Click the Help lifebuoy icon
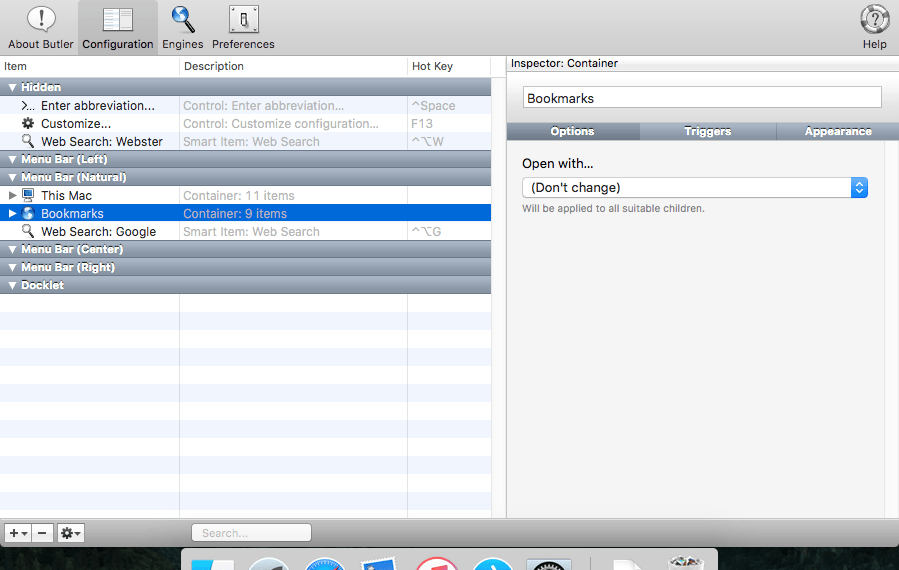 tap(874, 20)
